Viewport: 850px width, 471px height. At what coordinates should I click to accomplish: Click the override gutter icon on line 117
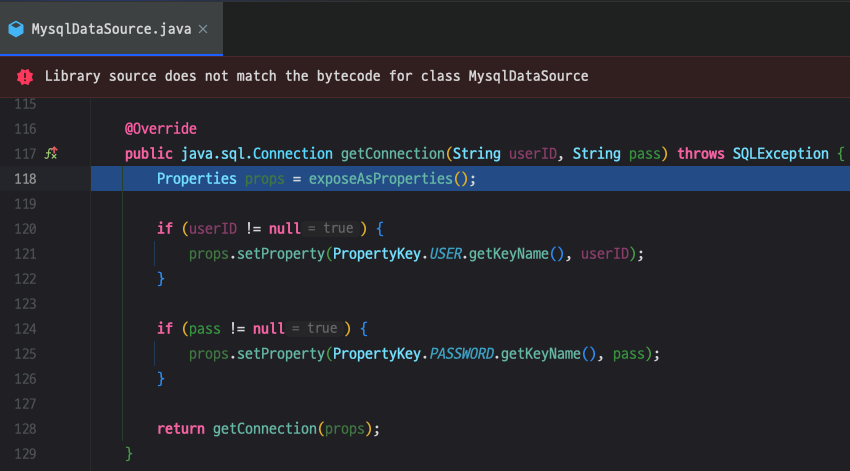[51, 153]
